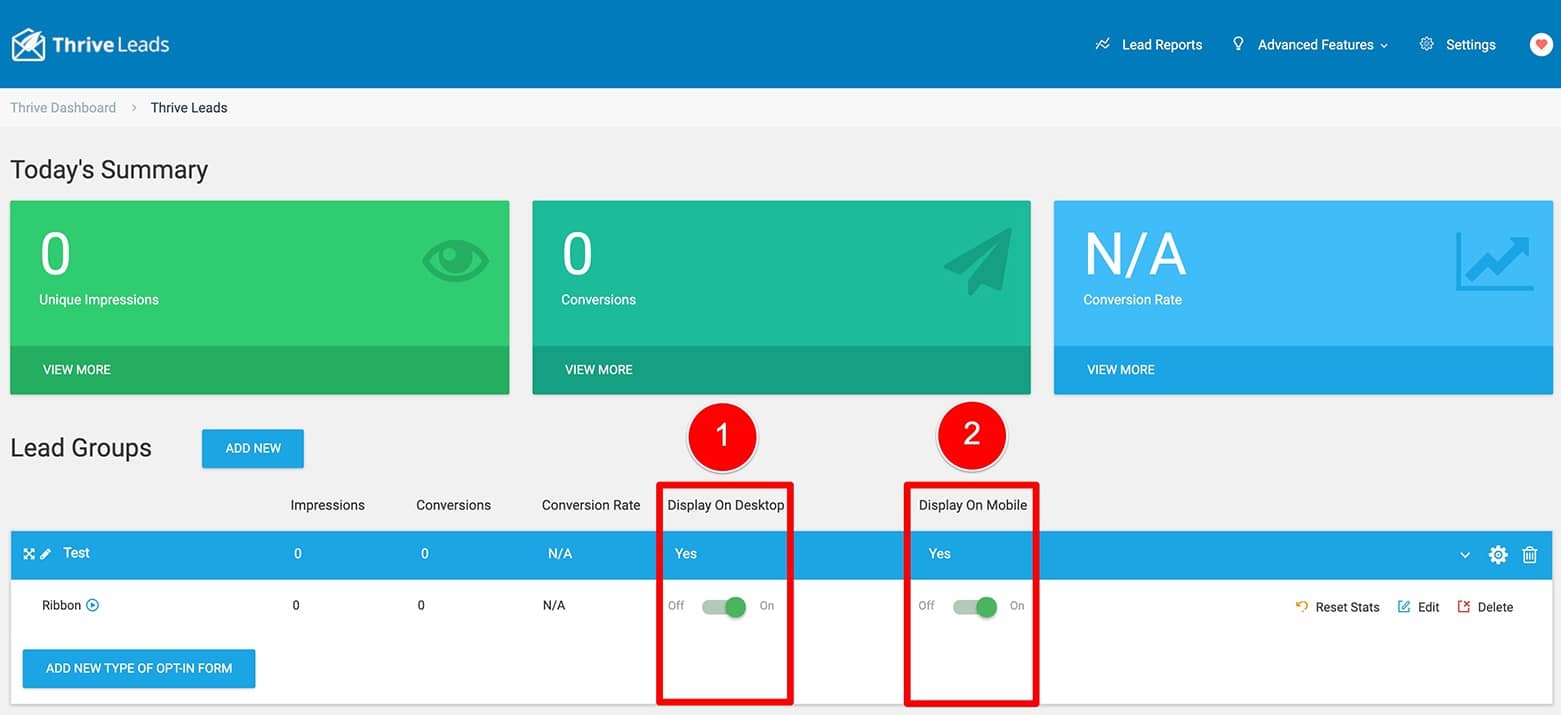Collapse the Test lead group chevron

pos(1465,555)
